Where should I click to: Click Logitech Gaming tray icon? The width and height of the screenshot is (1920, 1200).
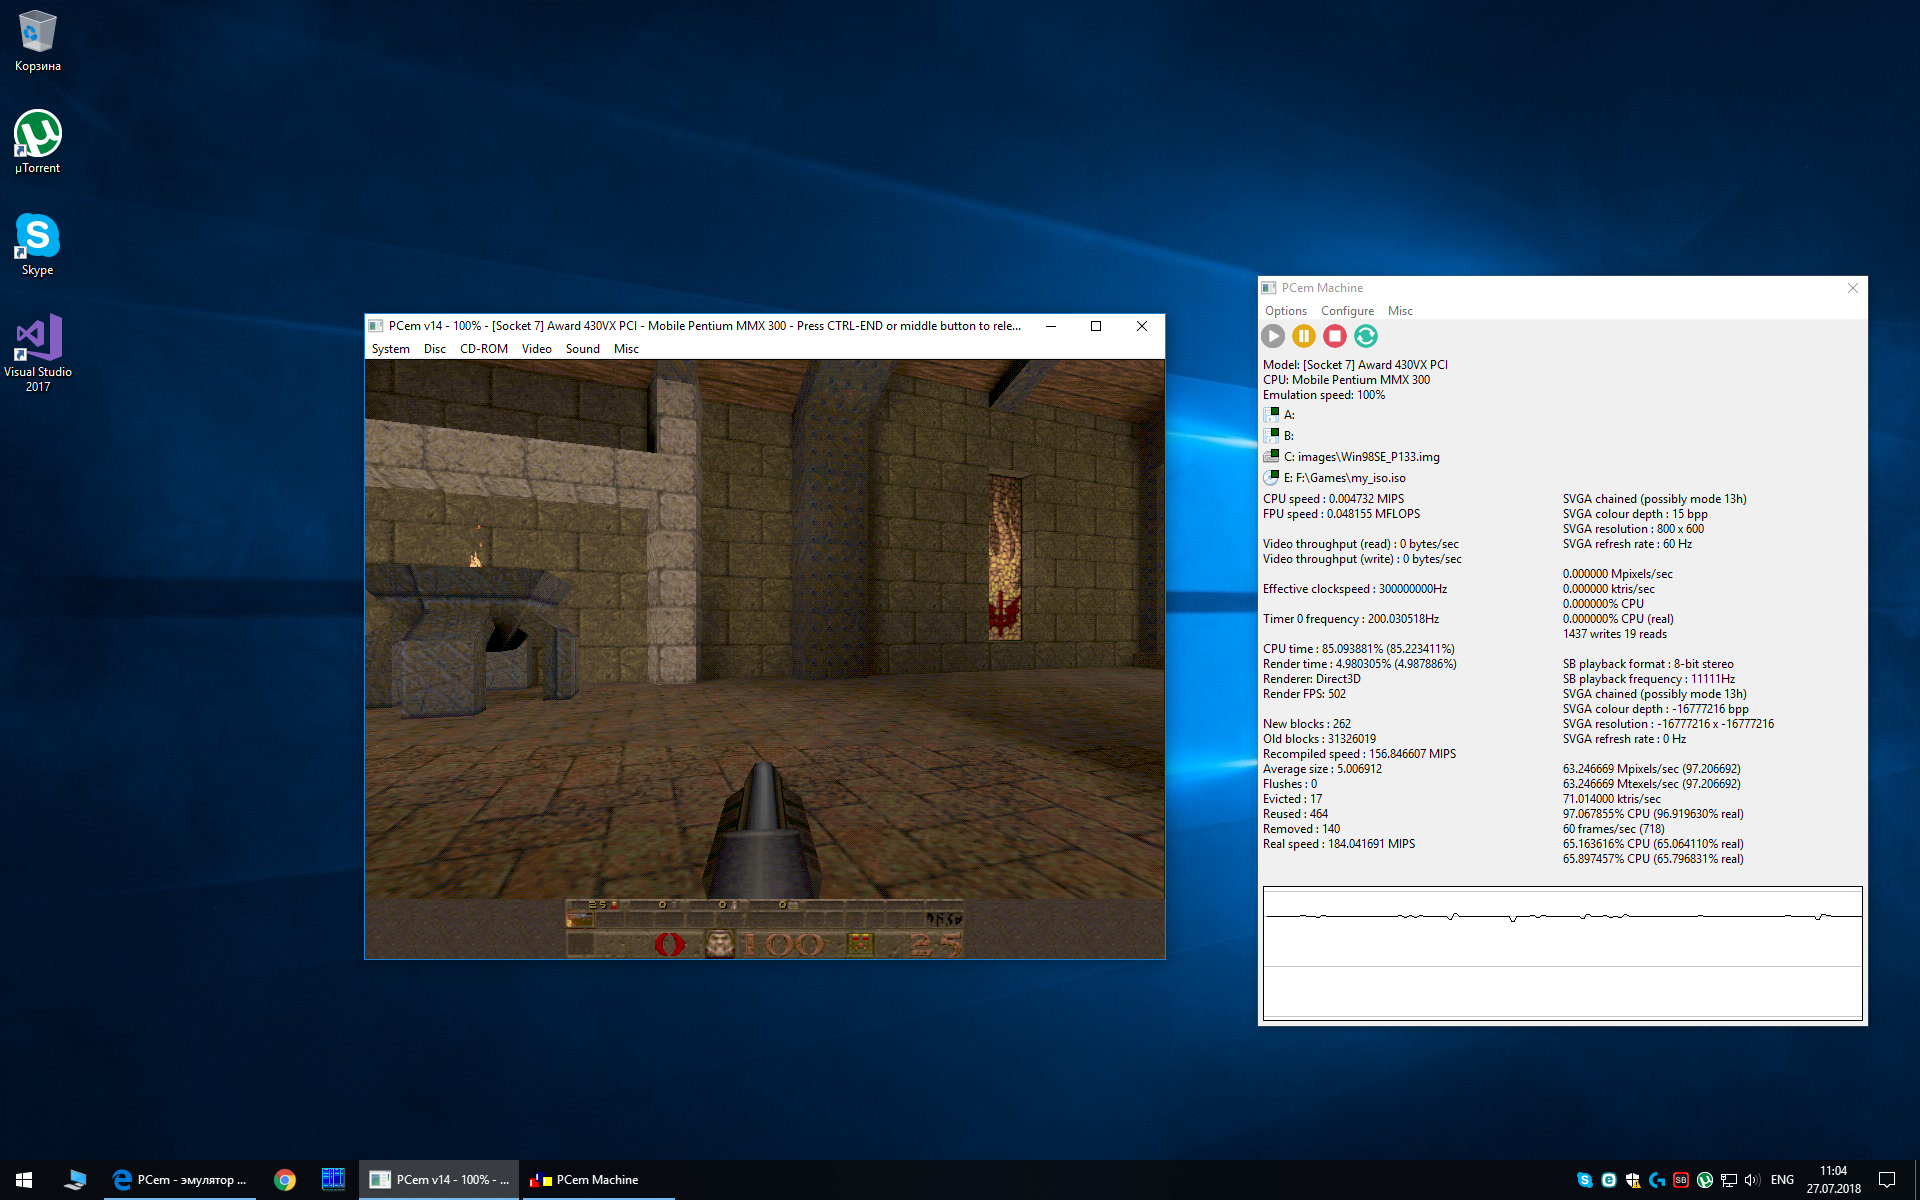tap(1657, 1180)
